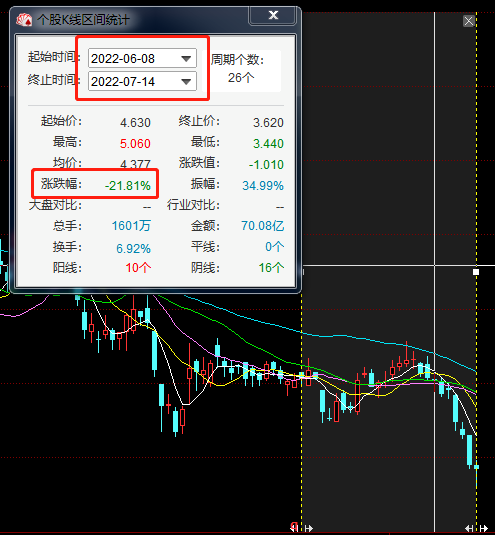Click the white square marker on crosshair line

click(x=476, y=272)
